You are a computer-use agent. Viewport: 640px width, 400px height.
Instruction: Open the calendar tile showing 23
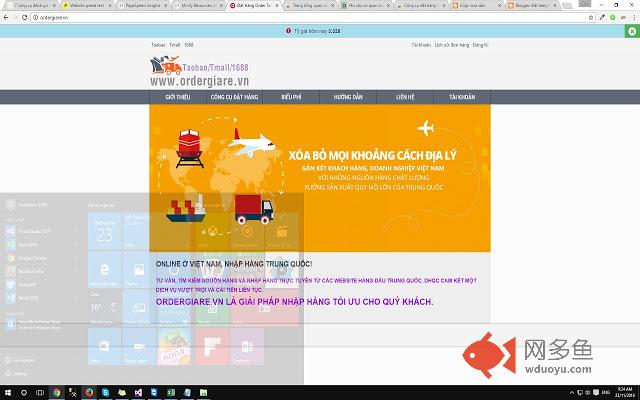tap(104, 231)
